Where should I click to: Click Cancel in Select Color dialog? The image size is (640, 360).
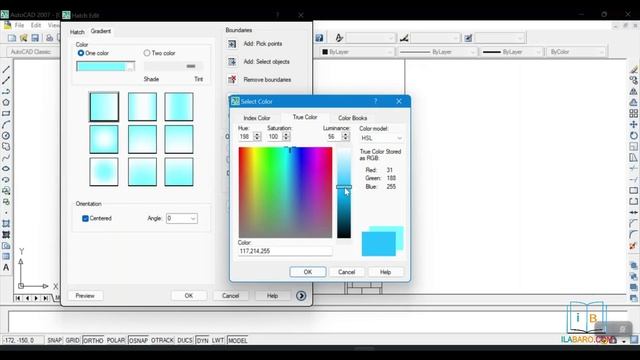click(x=346, y=272)
